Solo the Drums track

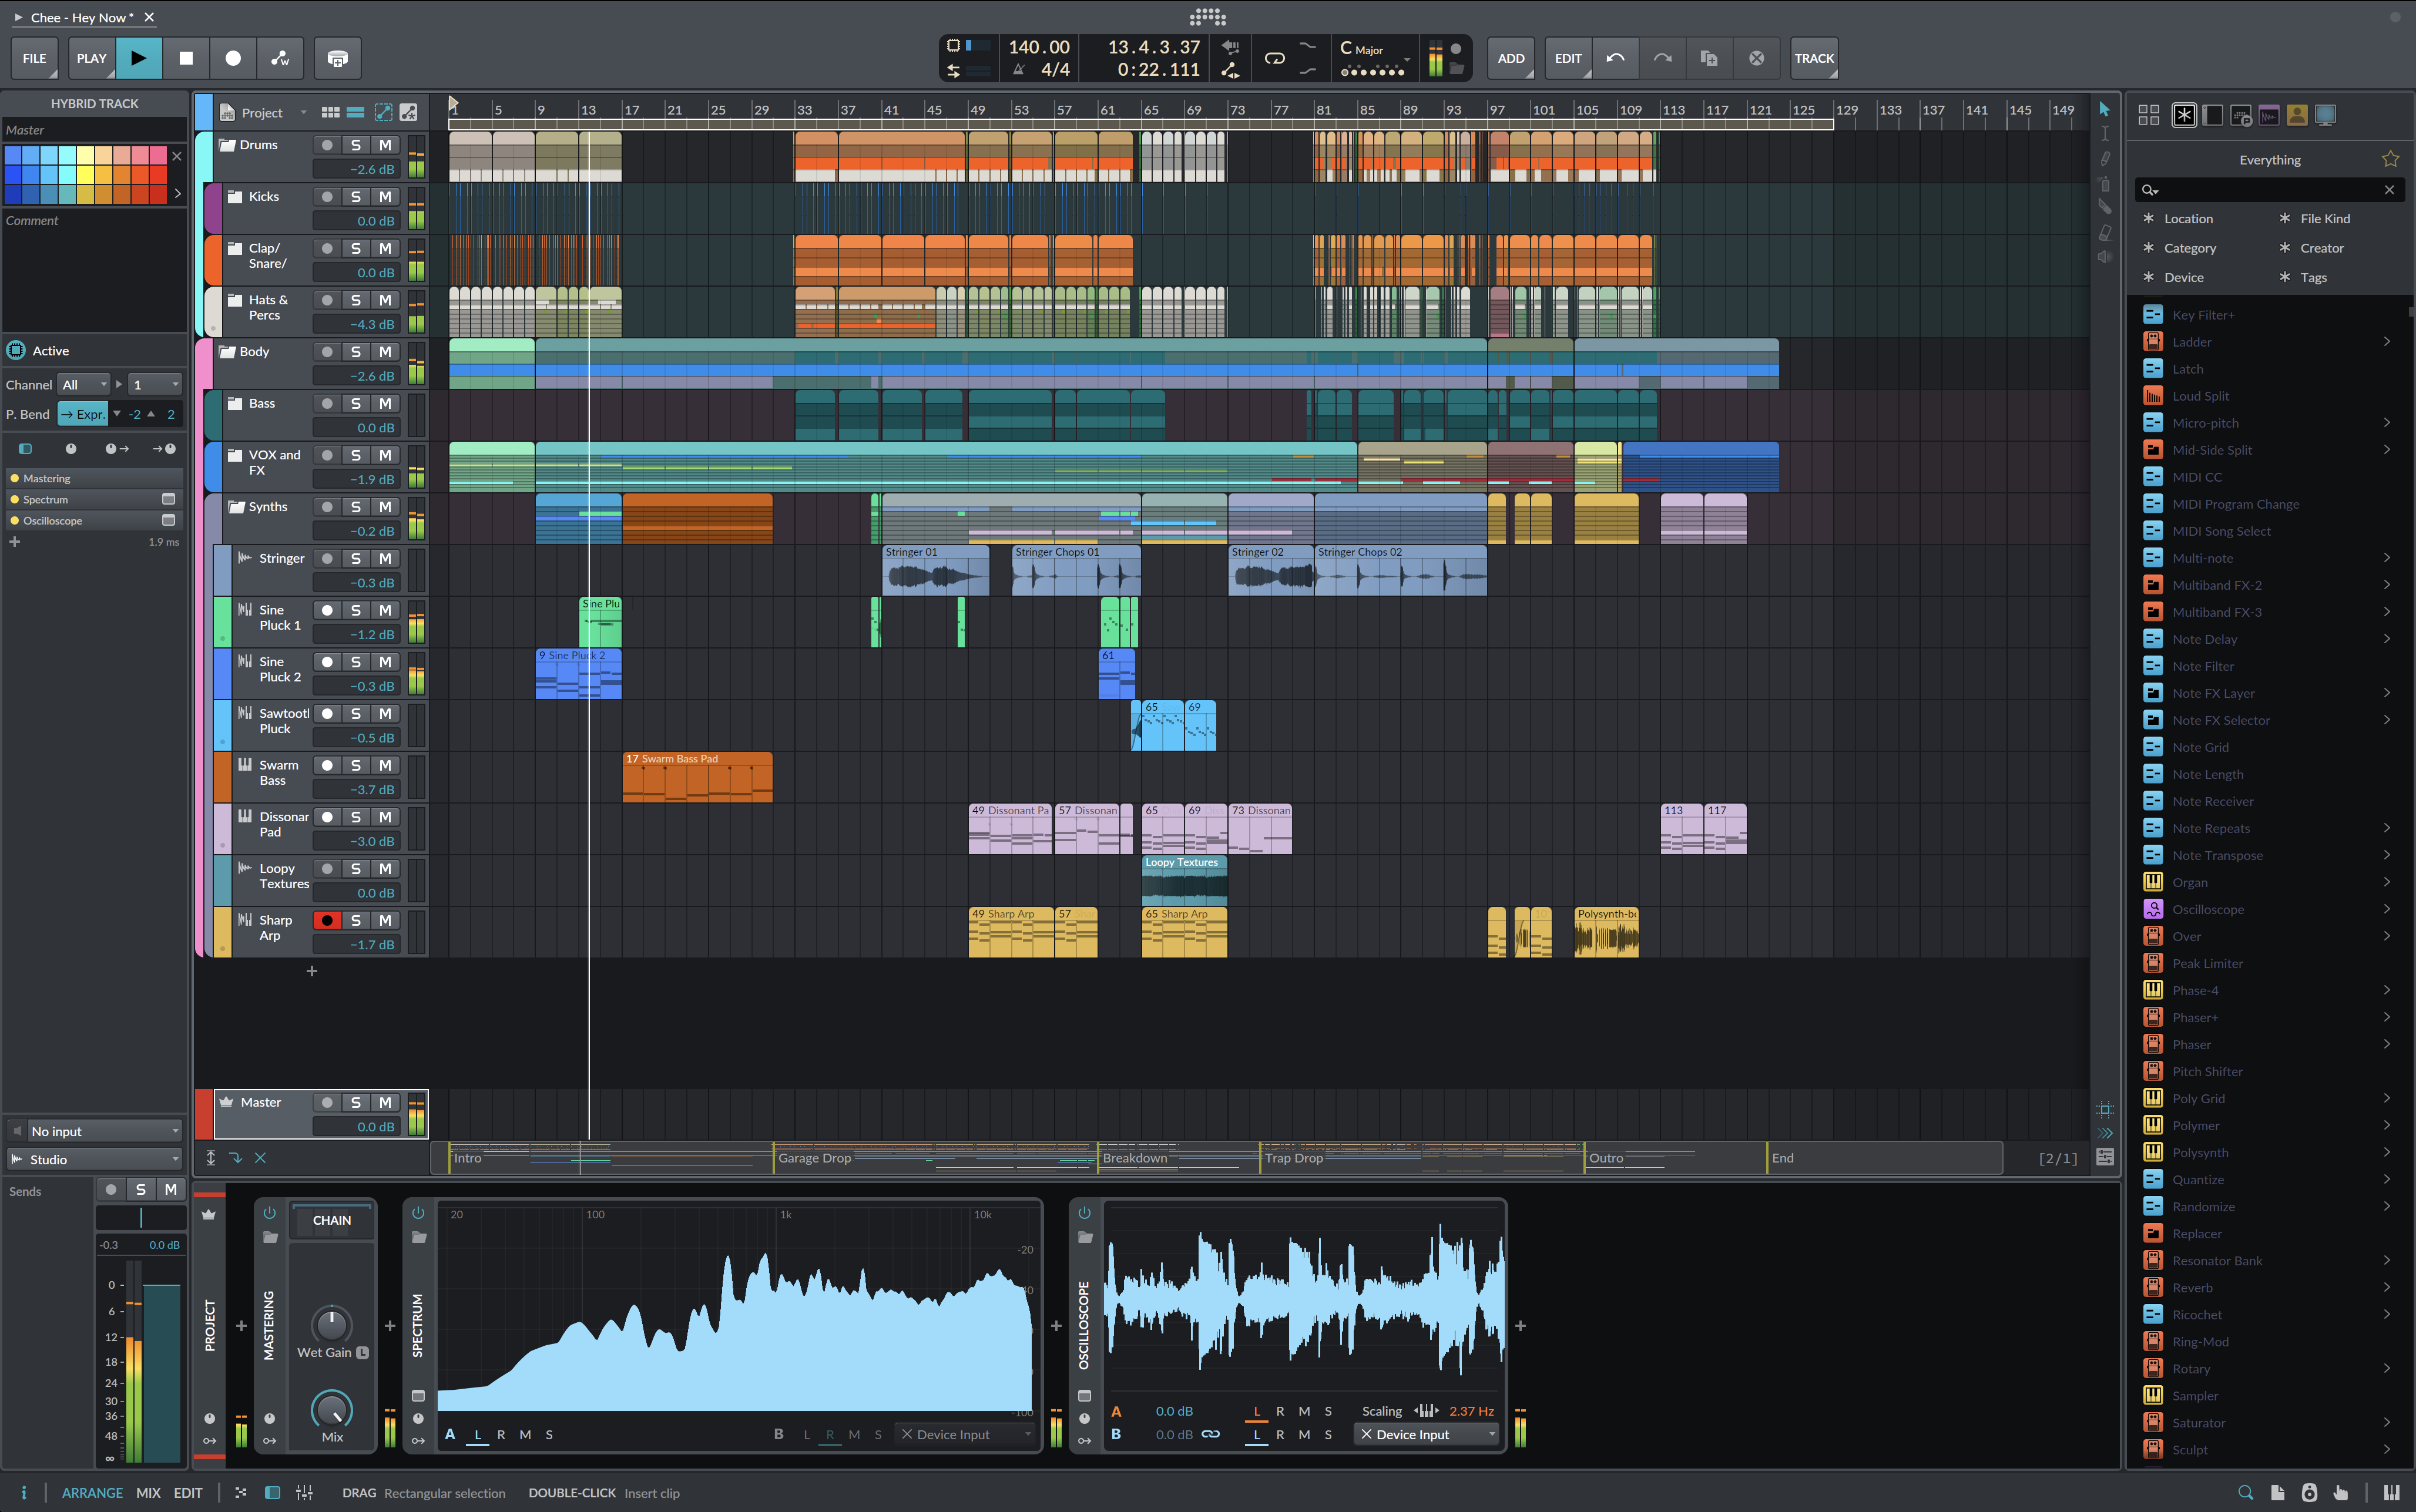355,145
